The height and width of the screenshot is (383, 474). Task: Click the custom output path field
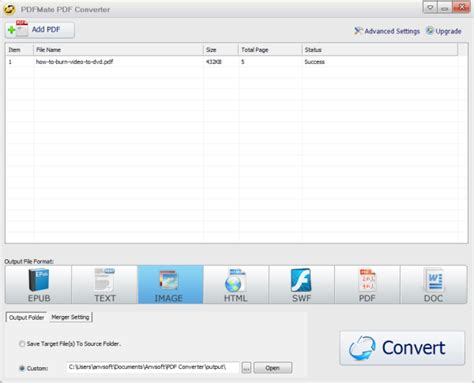click(152, 367)
